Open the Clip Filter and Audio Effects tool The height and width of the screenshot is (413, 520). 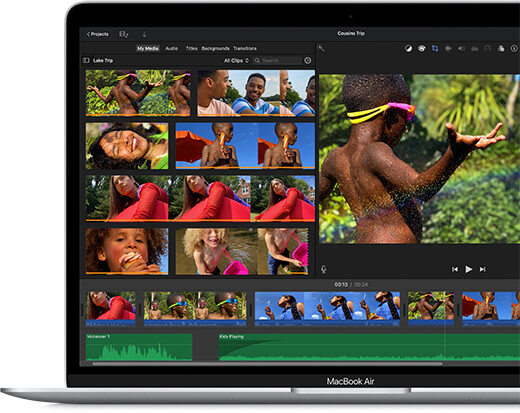coord(501,49)
